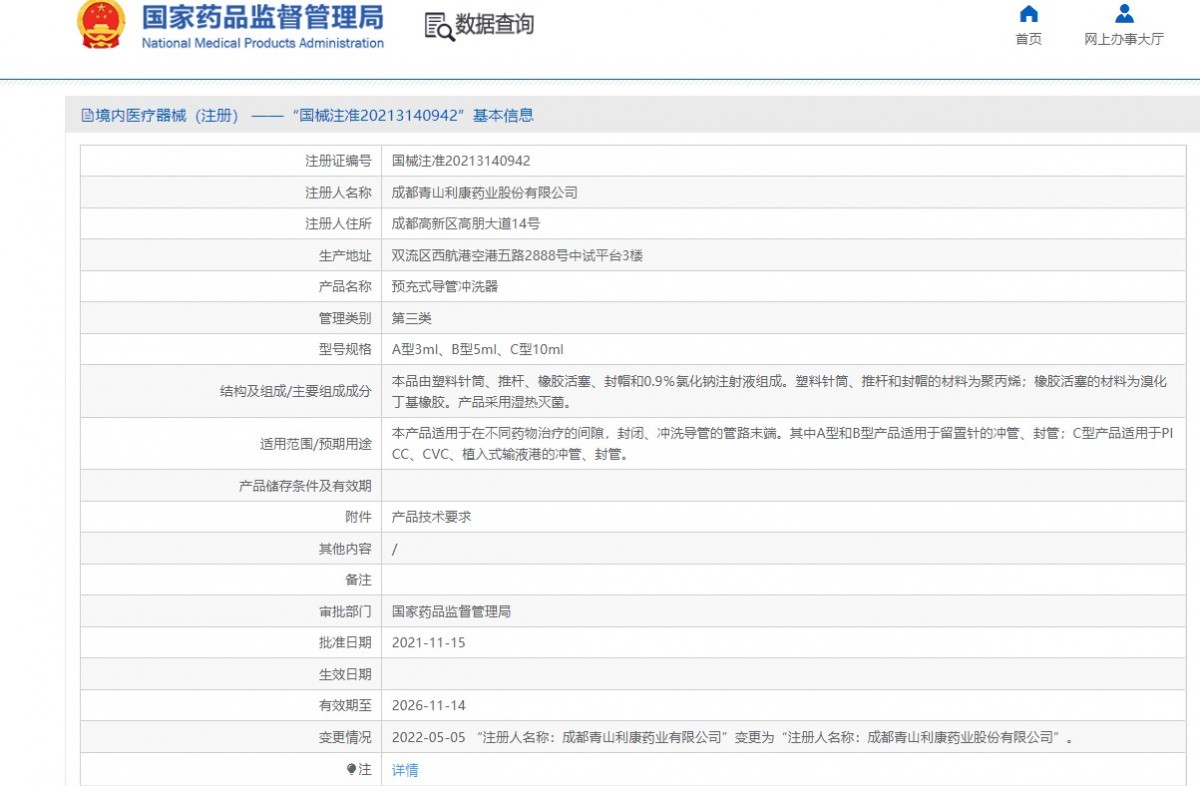Click 有效期至 label

point(345,706)
